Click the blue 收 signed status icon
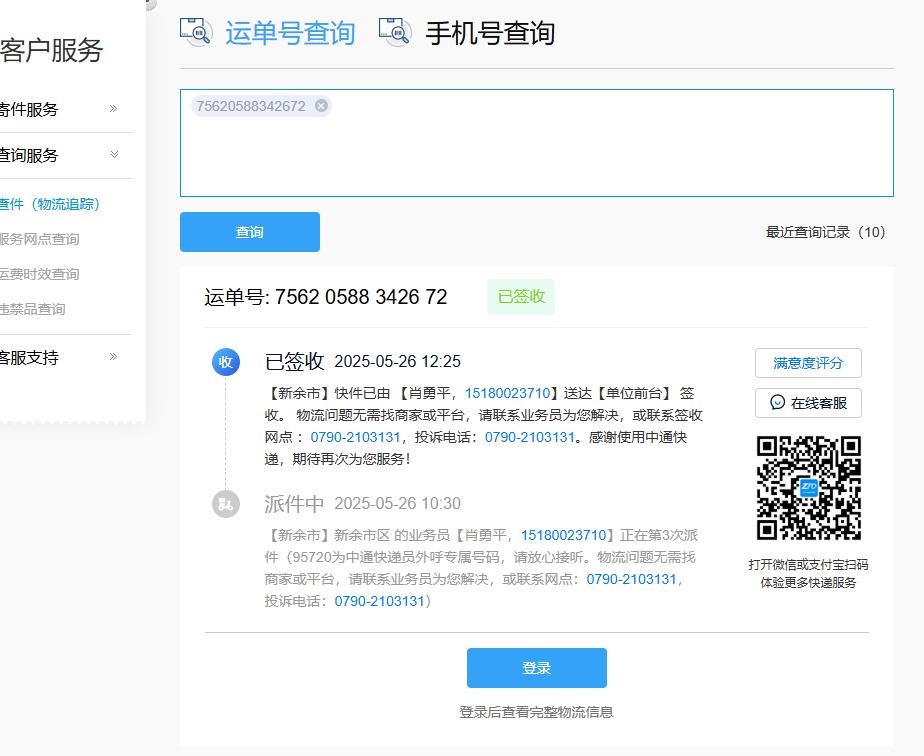 [226, 362]
